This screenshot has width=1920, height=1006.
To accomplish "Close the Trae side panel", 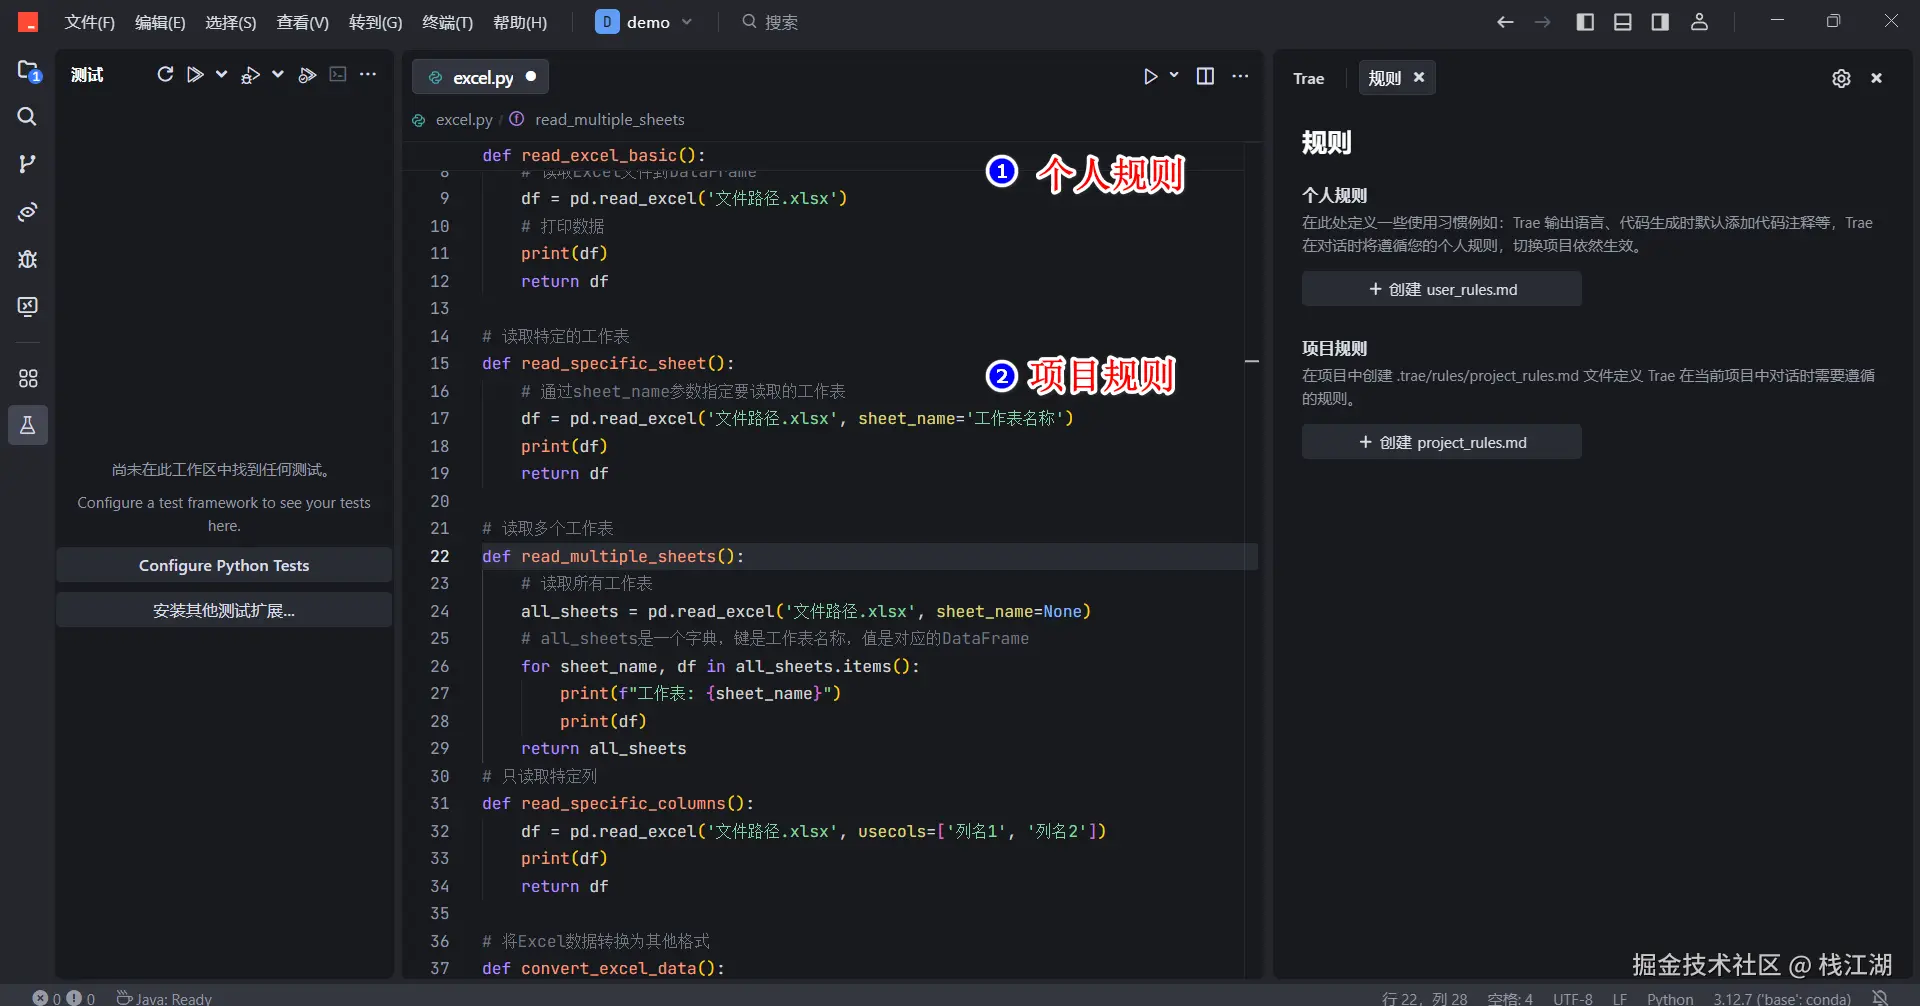I will coord(1877,78).
